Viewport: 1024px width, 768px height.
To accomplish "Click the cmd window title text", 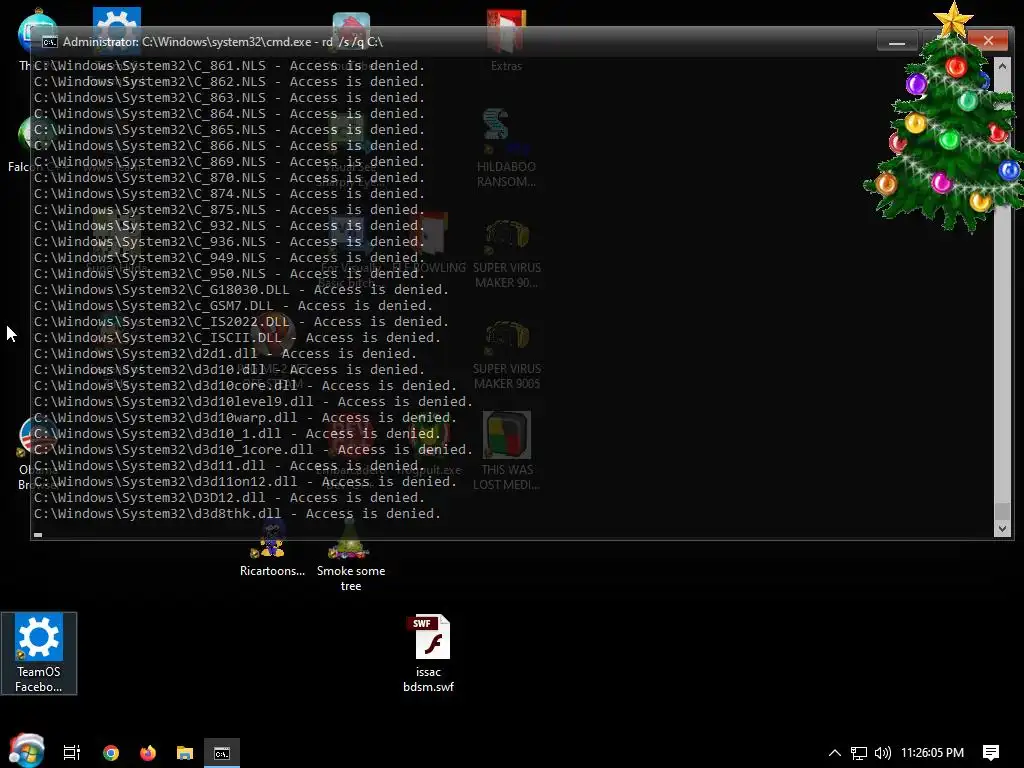I will 223,42.
